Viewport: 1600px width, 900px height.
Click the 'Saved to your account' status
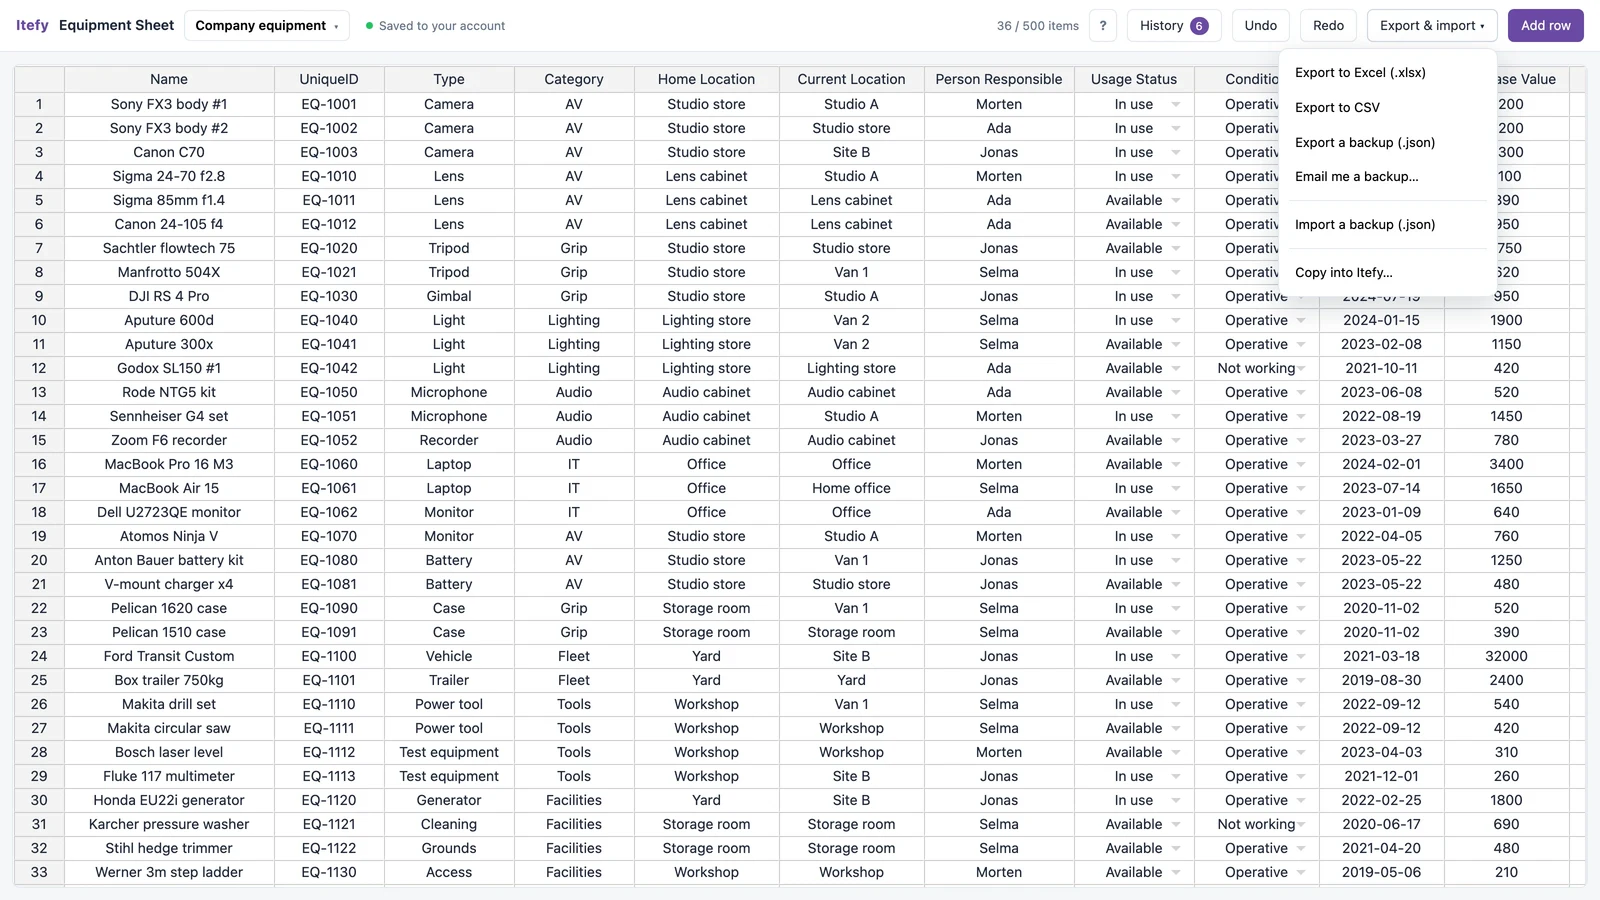point(435,26)
